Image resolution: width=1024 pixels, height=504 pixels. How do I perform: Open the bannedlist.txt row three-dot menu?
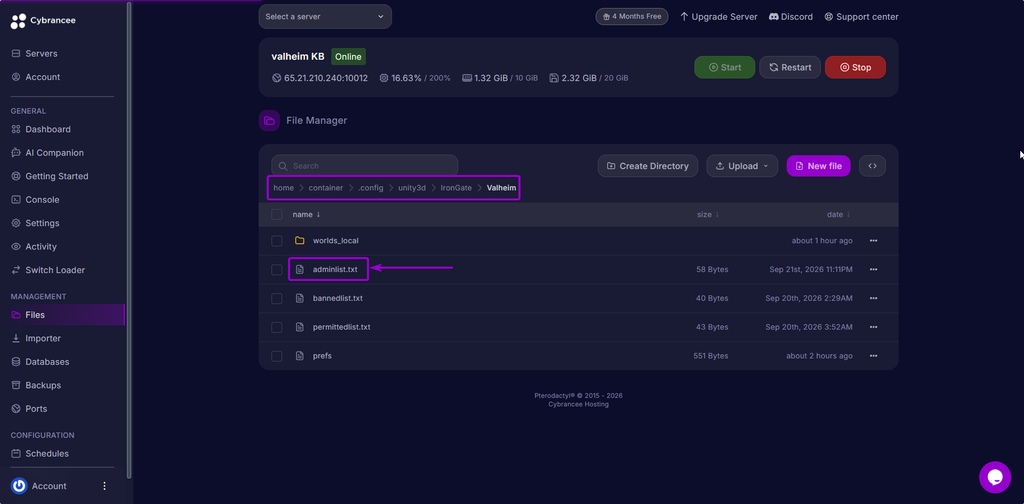[873, 298]
